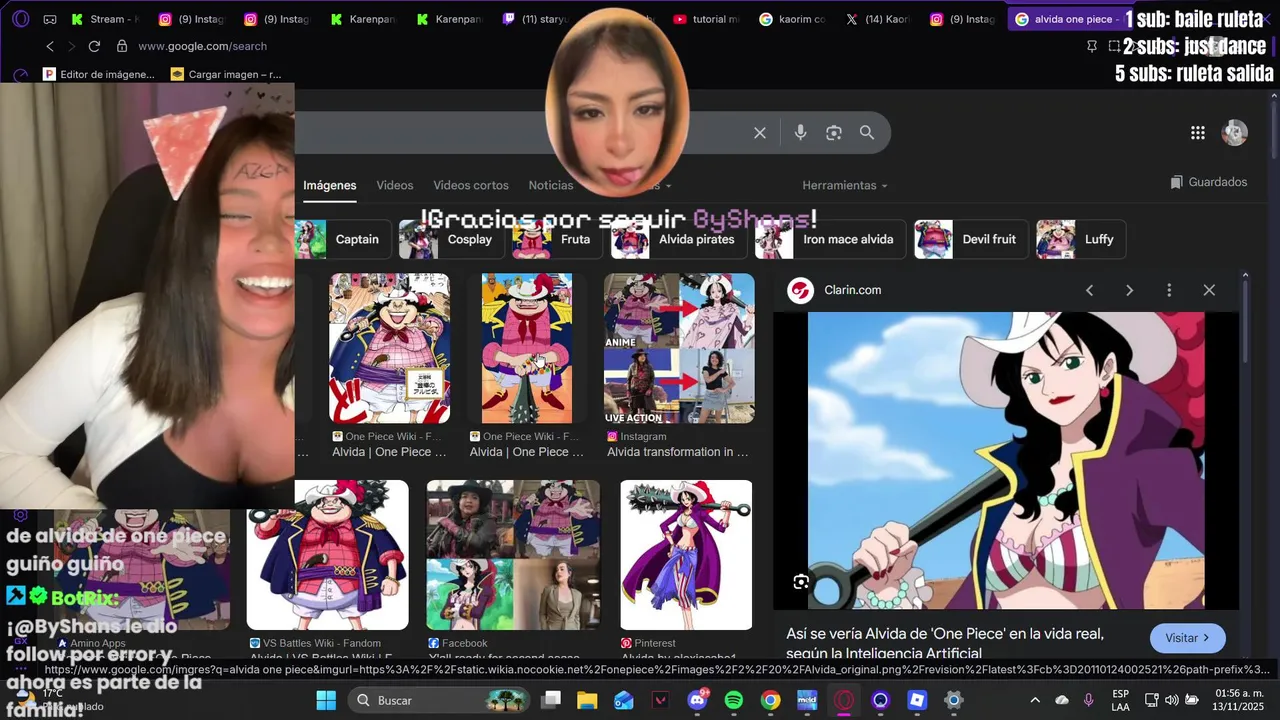Open OBS Studio from the taskbar

(880, 700)
